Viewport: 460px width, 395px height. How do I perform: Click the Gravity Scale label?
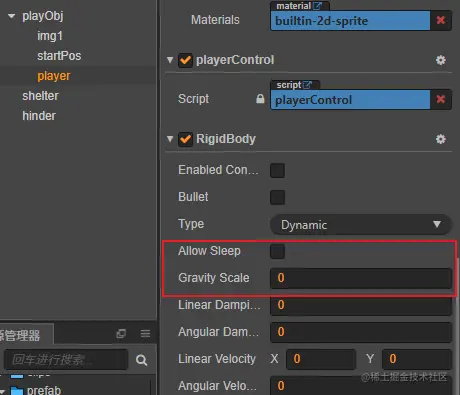214,278
